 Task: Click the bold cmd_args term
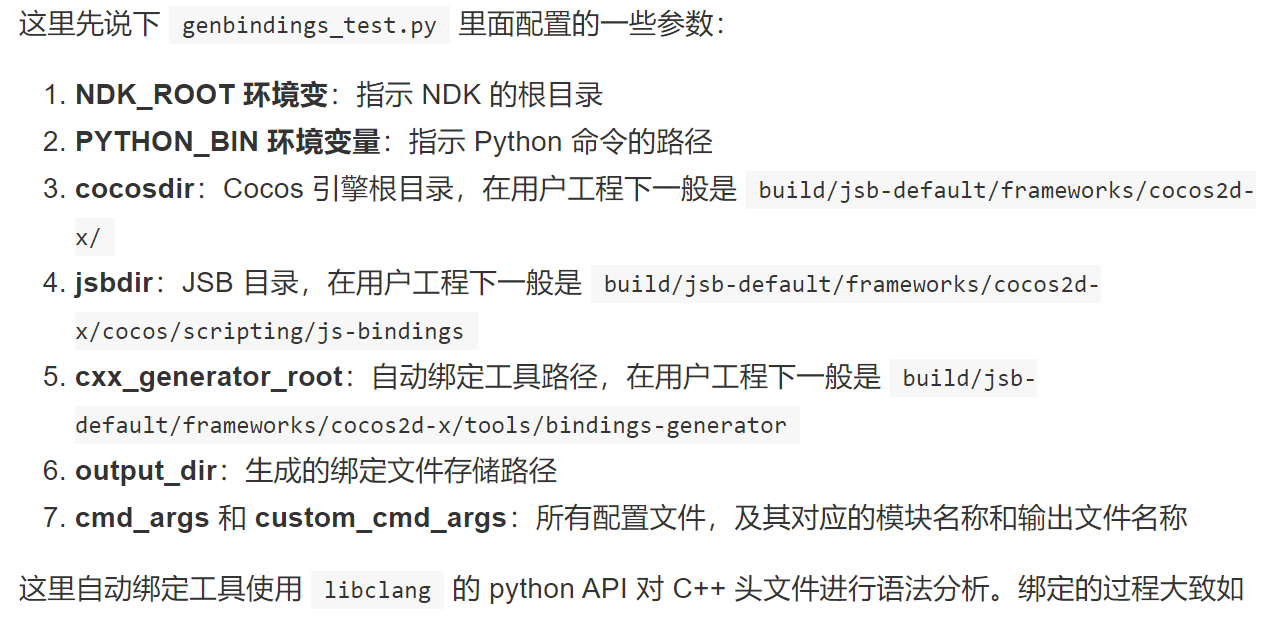pyautogui.click(x=141, y=518)
